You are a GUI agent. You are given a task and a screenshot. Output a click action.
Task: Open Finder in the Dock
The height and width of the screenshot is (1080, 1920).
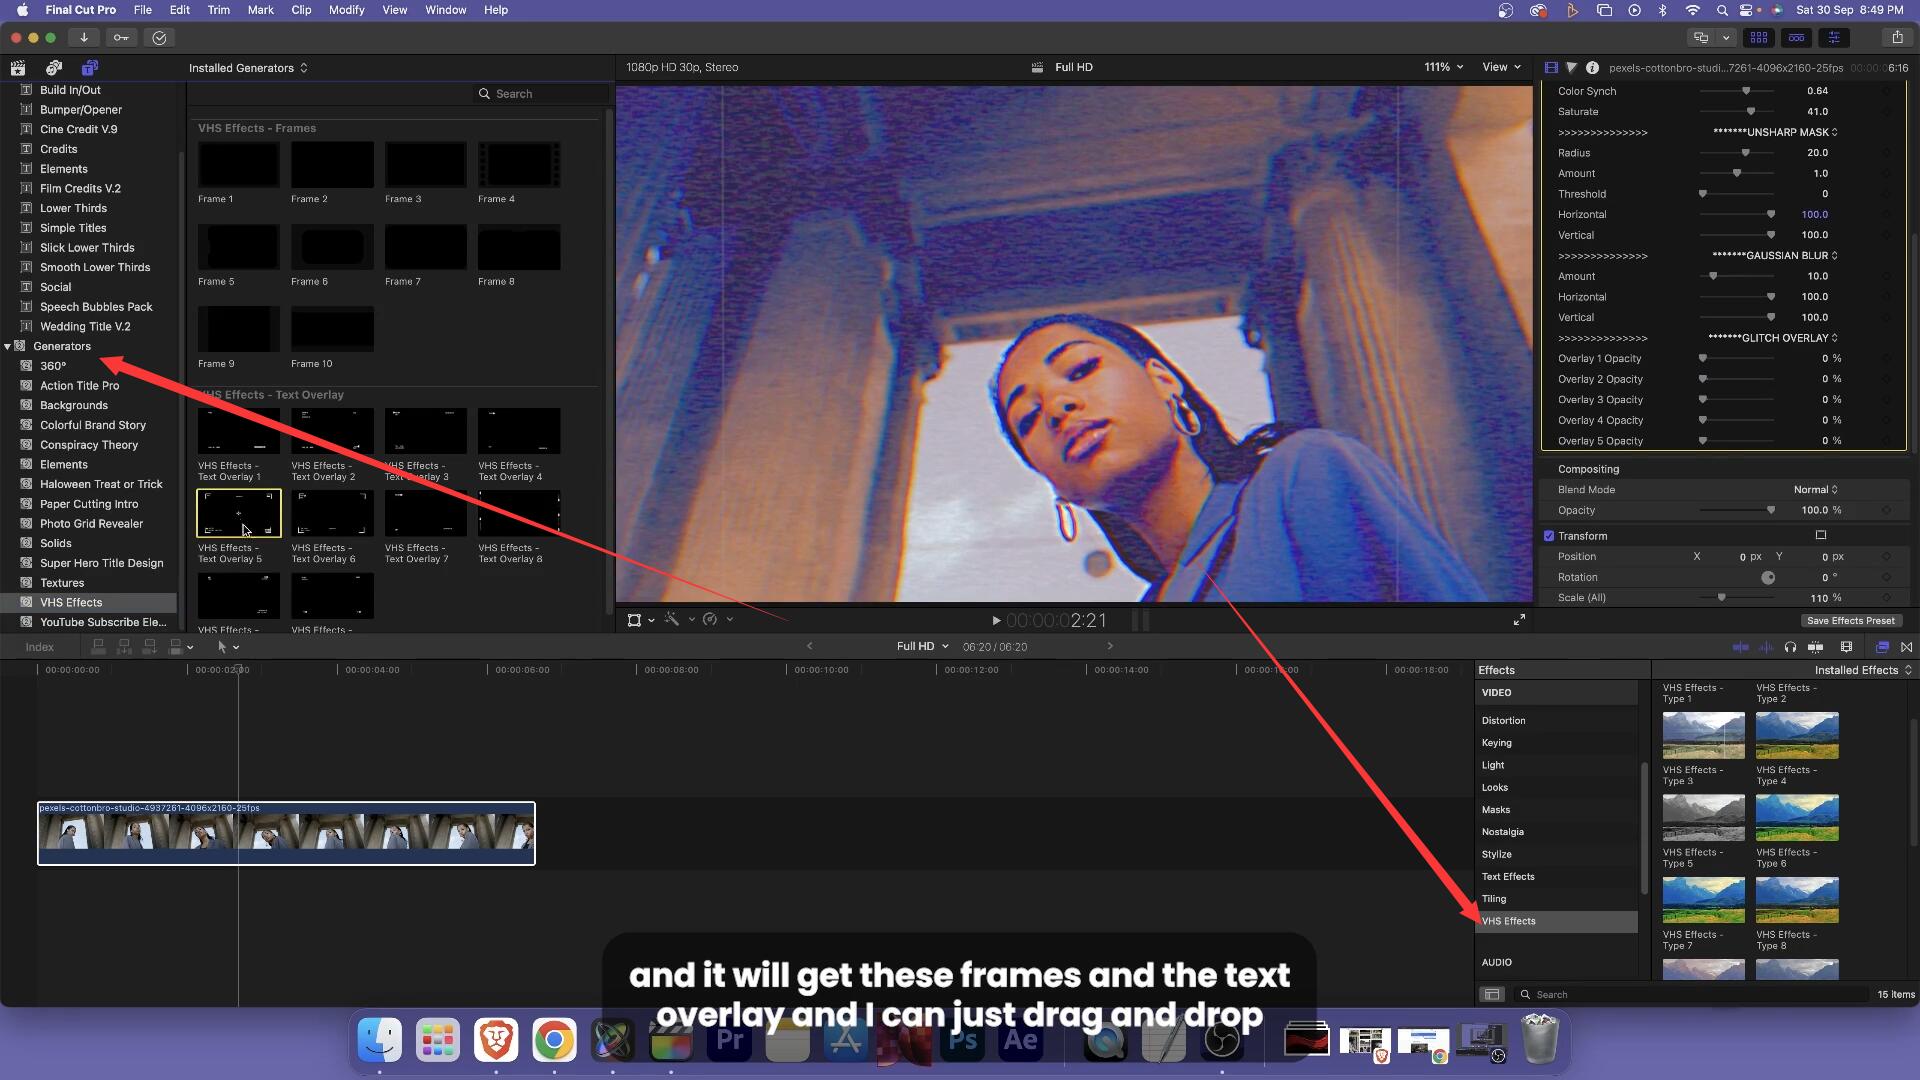[380, 1041]
